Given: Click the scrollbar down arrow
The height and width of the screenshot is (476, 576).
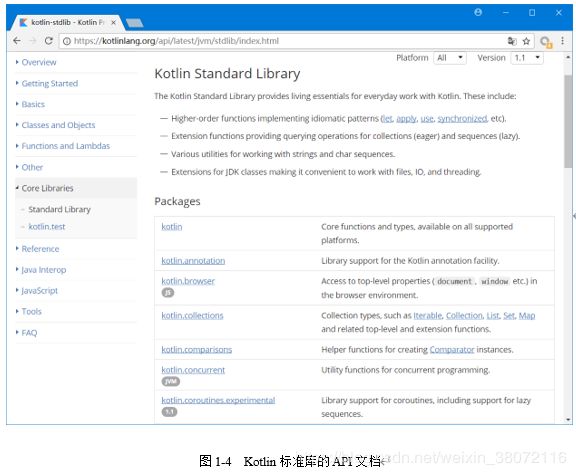Looking at the screenshot, I should coord(568,419).
